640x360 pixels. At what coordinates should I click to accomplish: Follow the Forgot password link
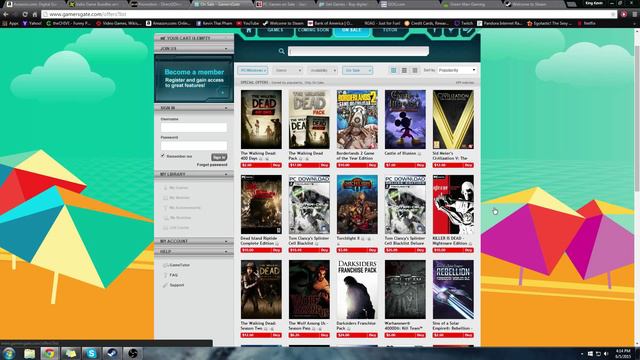coord(212,165)
